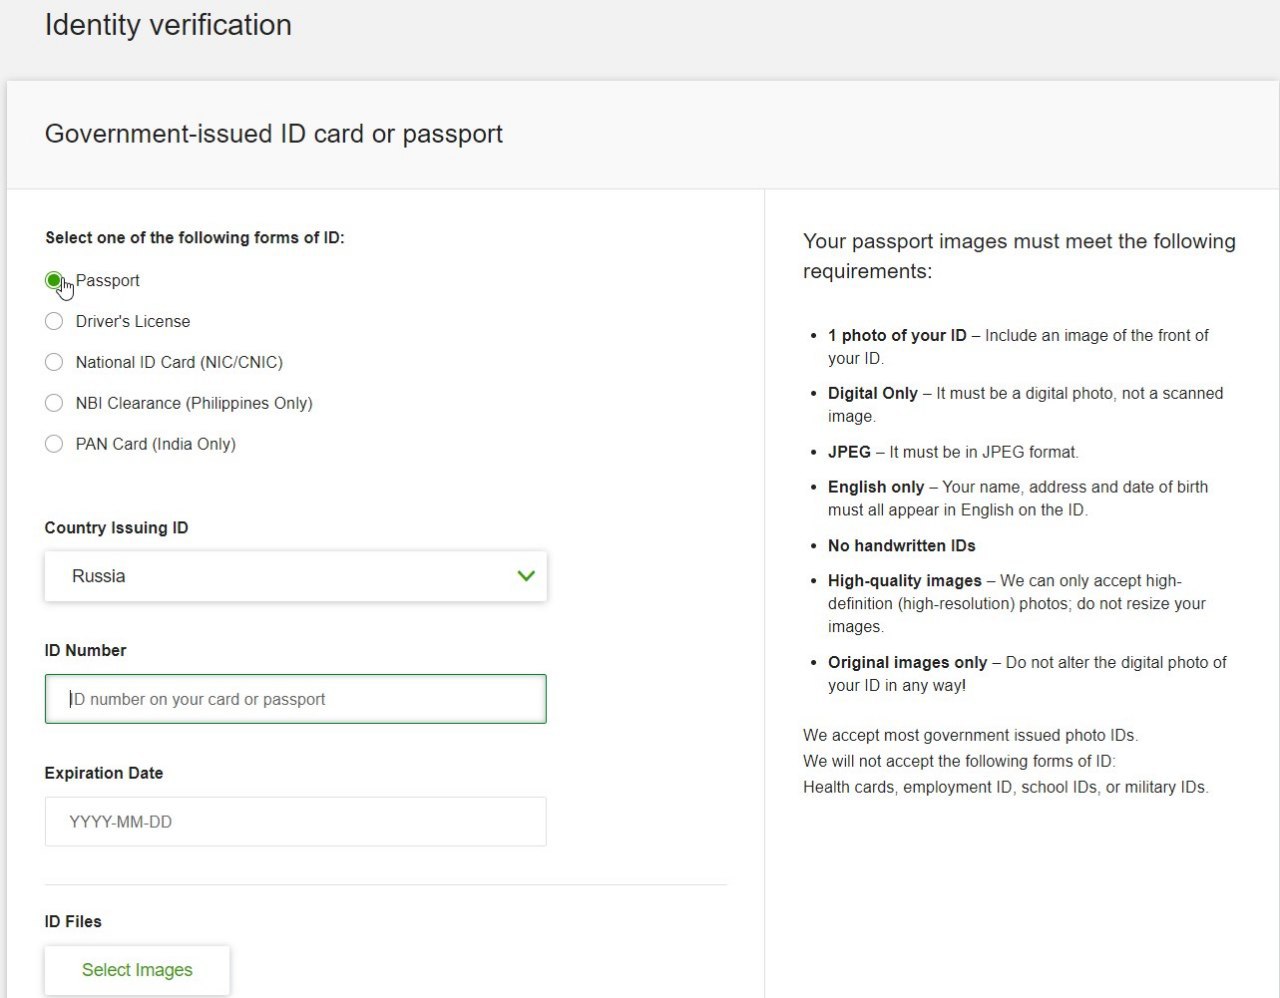
Task: Click the Expiration Date field
Action: [295, 822]
